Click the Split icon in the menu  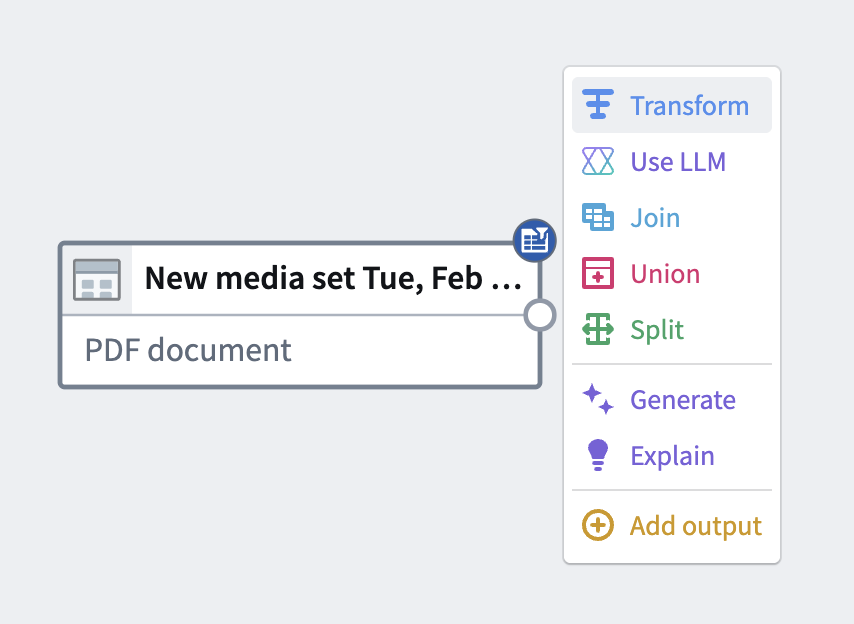tap(598, 329)
